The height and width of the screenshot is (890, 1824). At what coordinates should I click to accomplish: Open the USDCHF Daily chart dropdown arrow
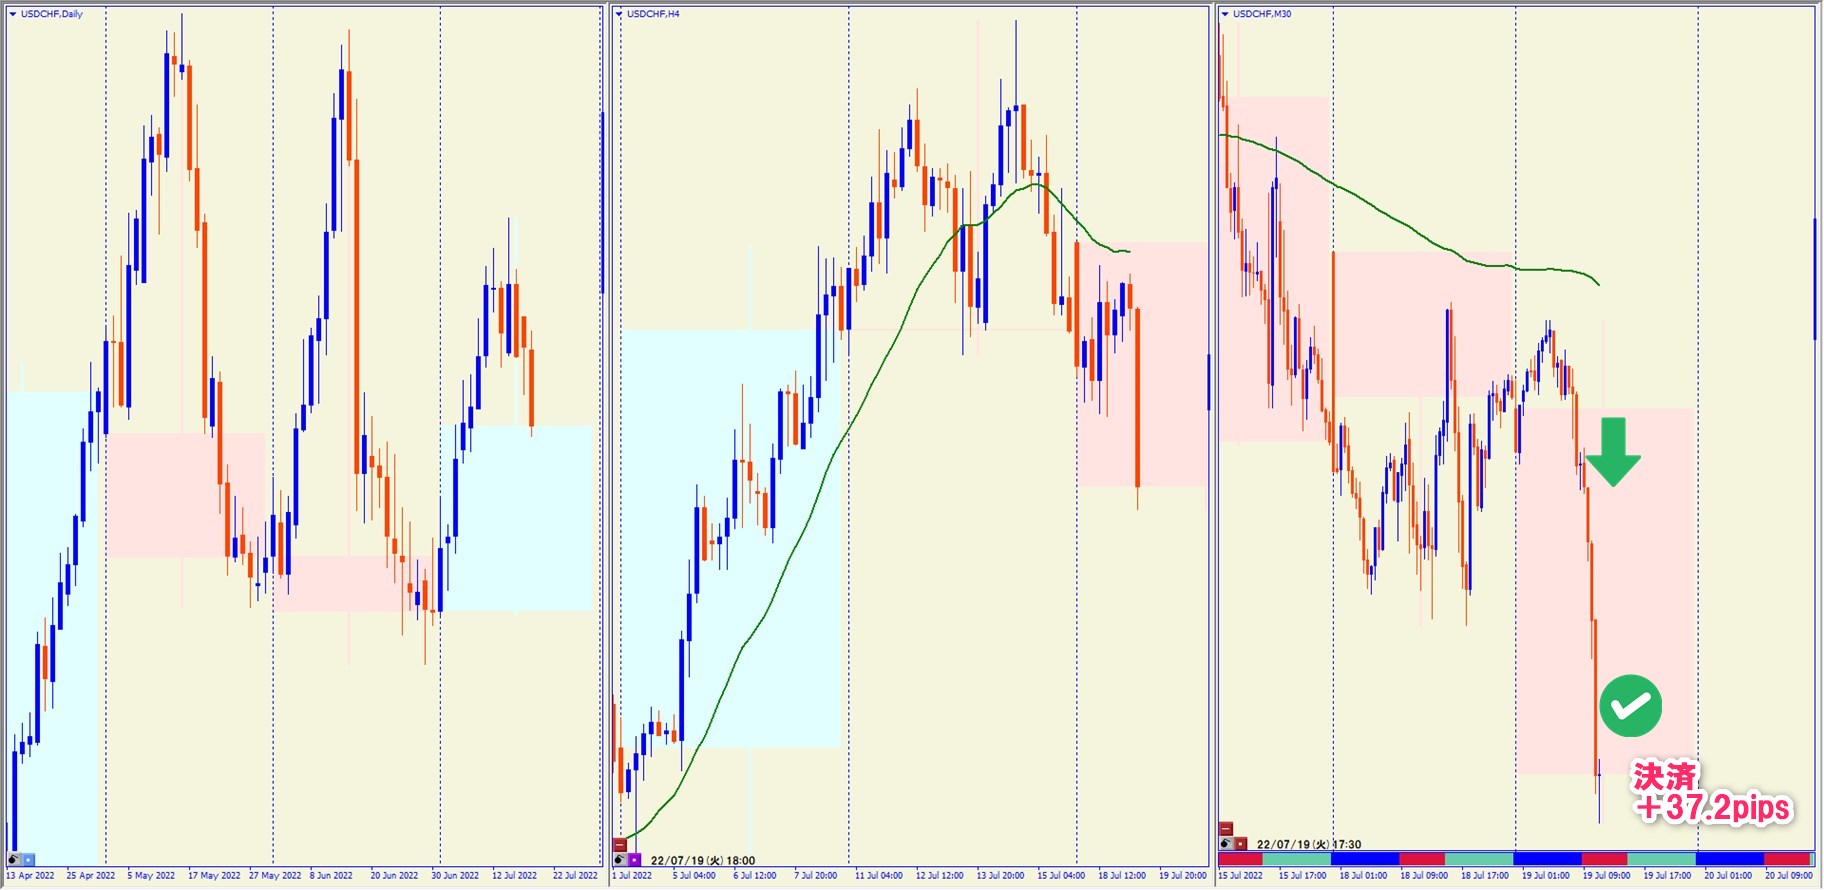13,14
